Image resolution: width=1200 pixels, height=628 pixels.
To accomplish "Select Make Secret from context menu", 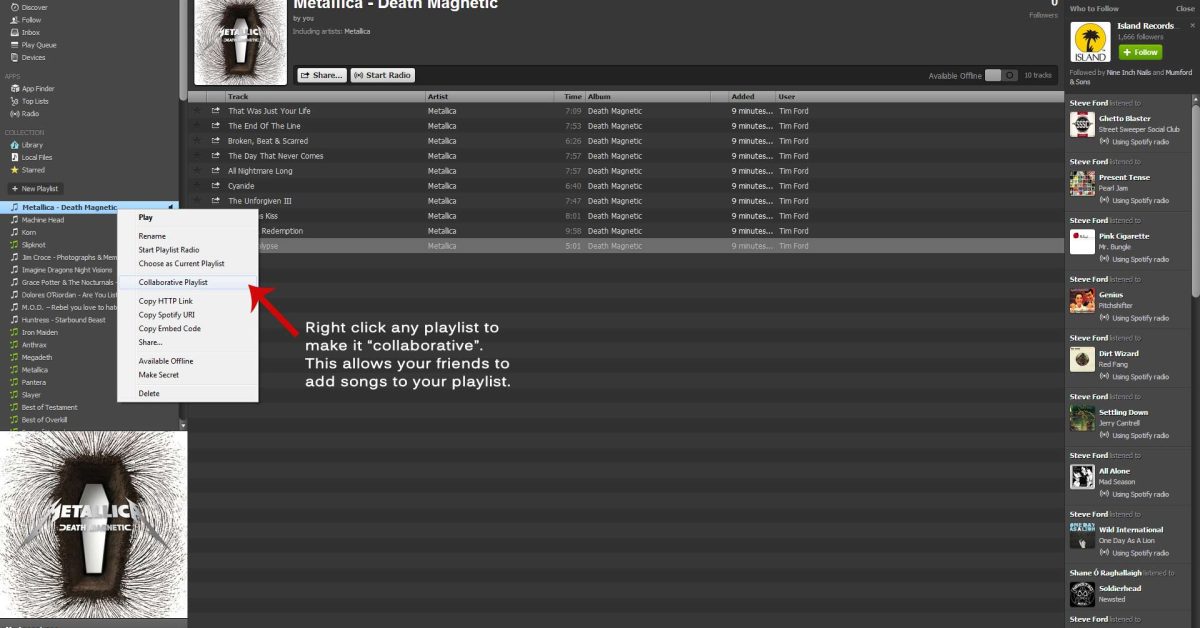I will click(x=159, y=375).
